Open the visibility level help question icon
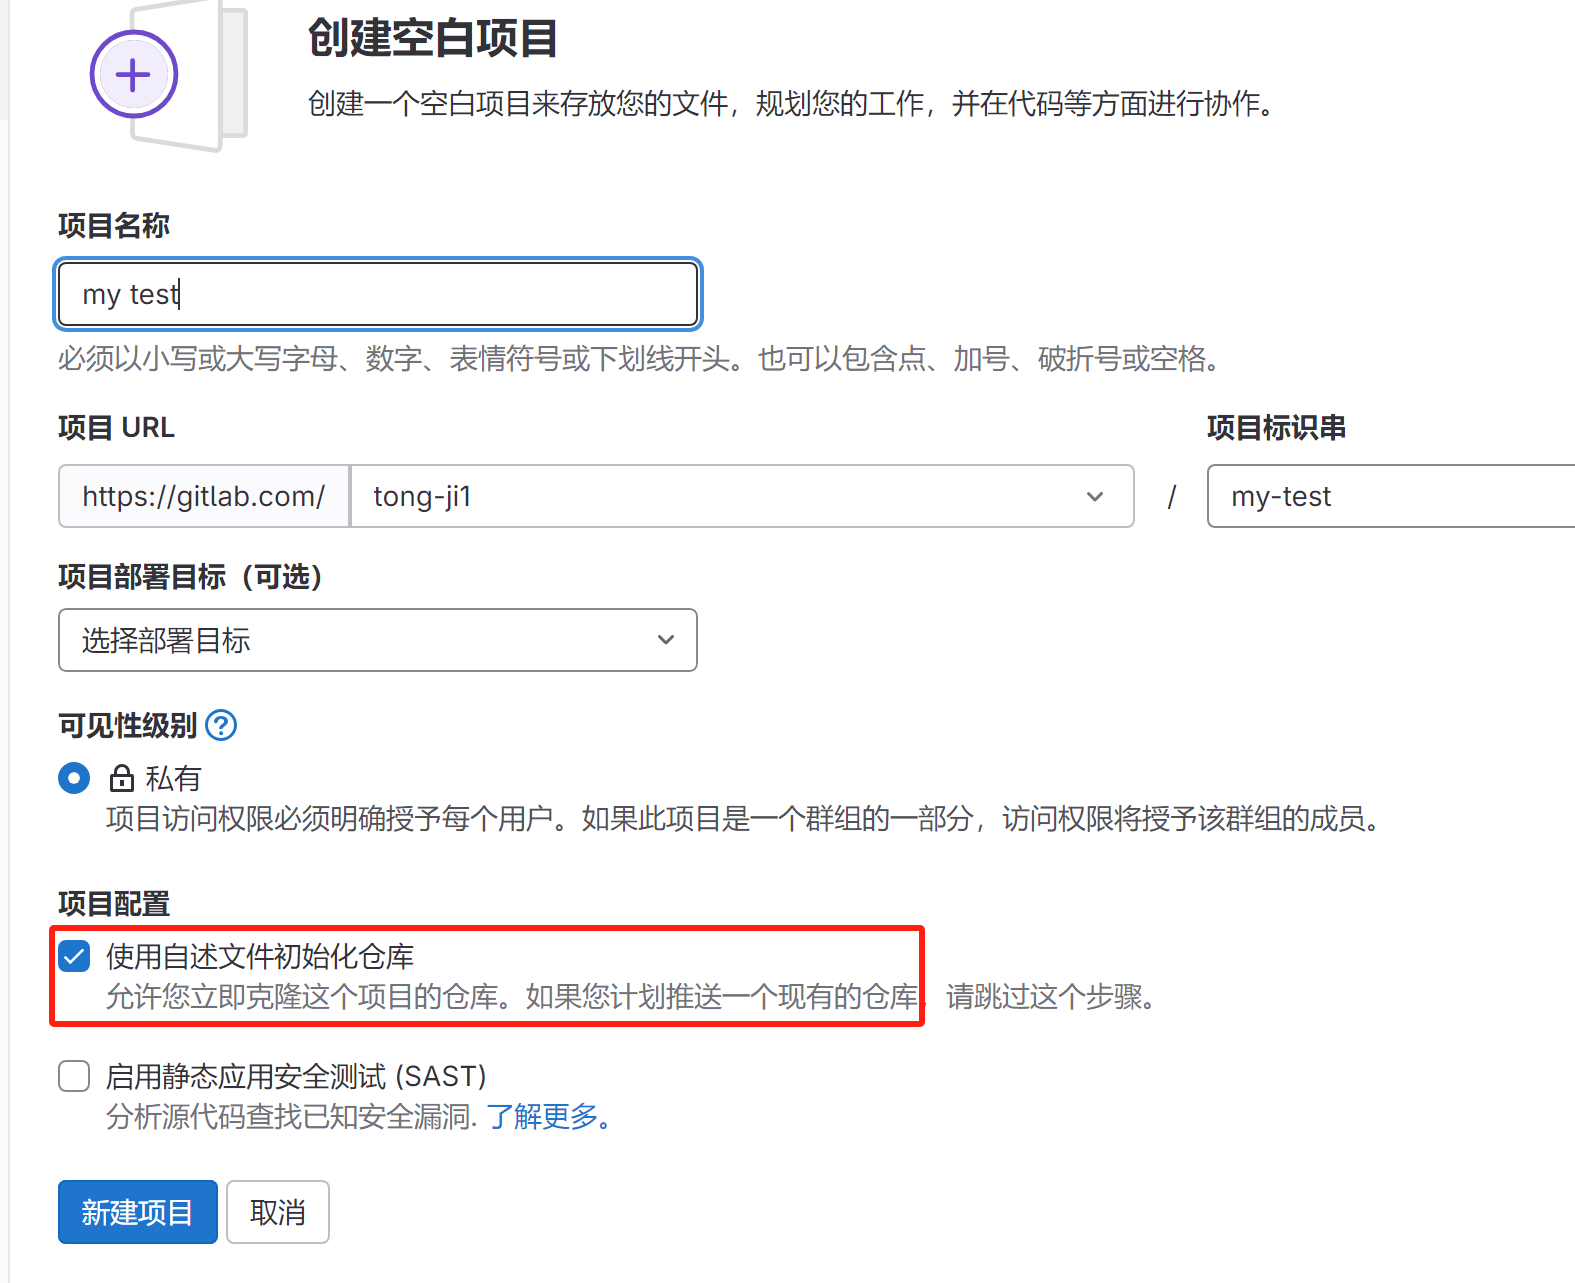Image resolution: width=1575 pixels, height=1283 pixels. (221, 725)
